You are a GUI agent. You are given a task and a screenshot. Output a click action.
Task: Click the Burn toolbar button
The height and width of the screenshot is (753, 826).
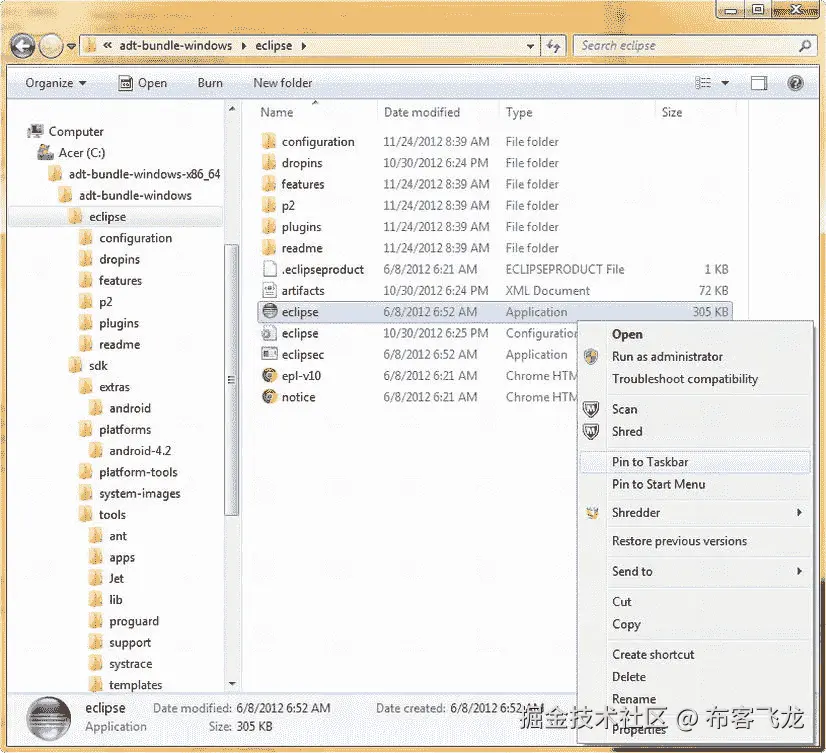tap(210, 83)
